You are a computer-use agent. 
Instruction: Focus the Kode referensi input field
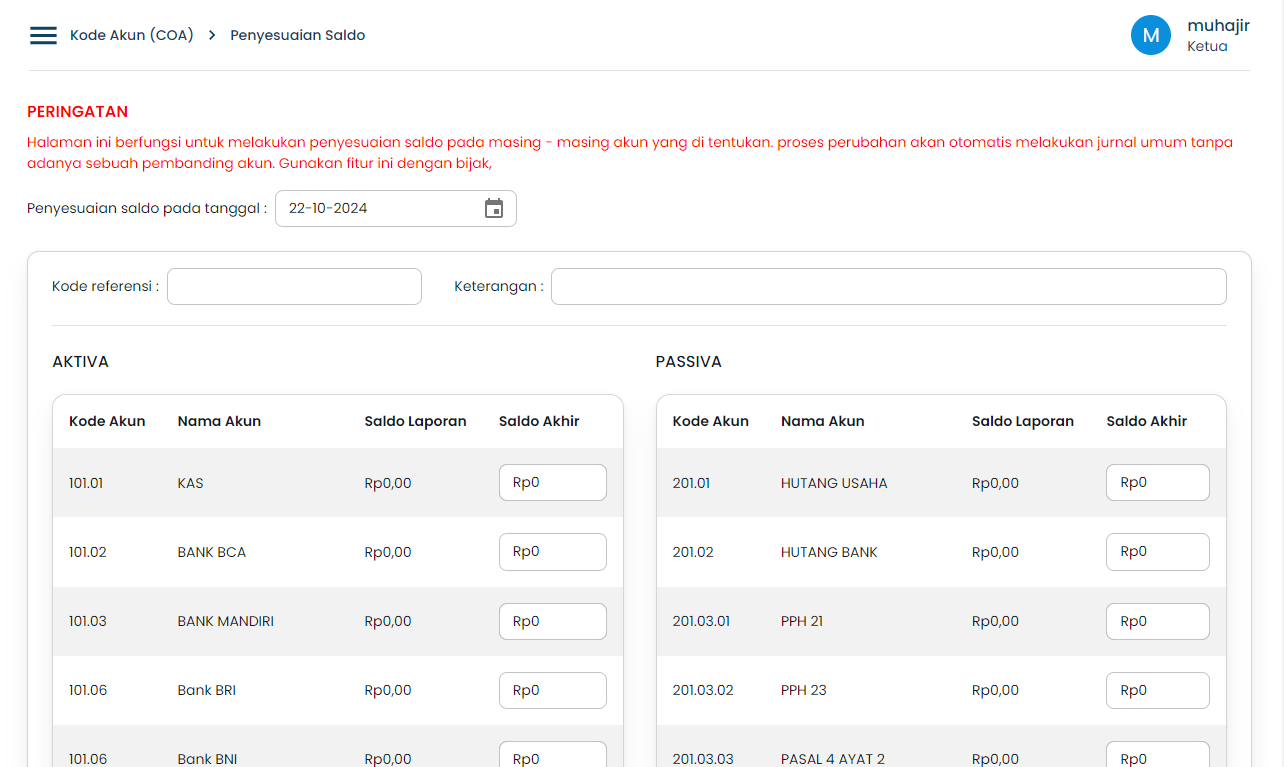[x=294, y=286]
